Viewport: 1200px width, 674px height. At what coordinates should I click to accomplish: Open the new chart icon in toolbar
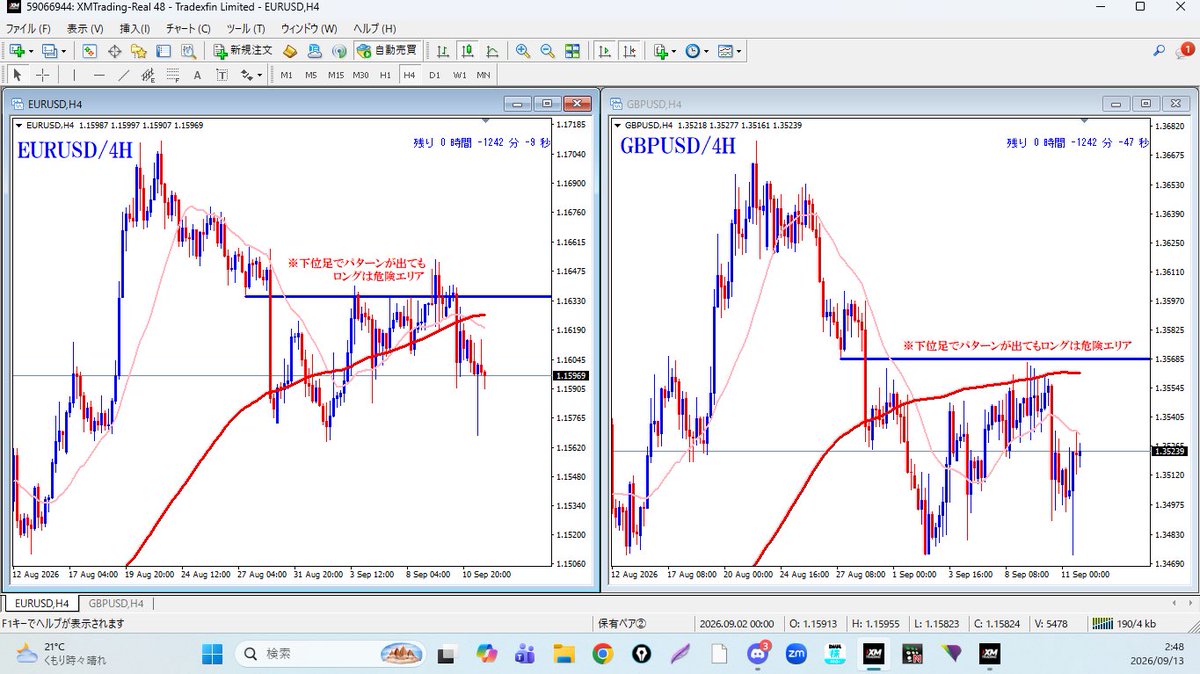click(17, 51)
